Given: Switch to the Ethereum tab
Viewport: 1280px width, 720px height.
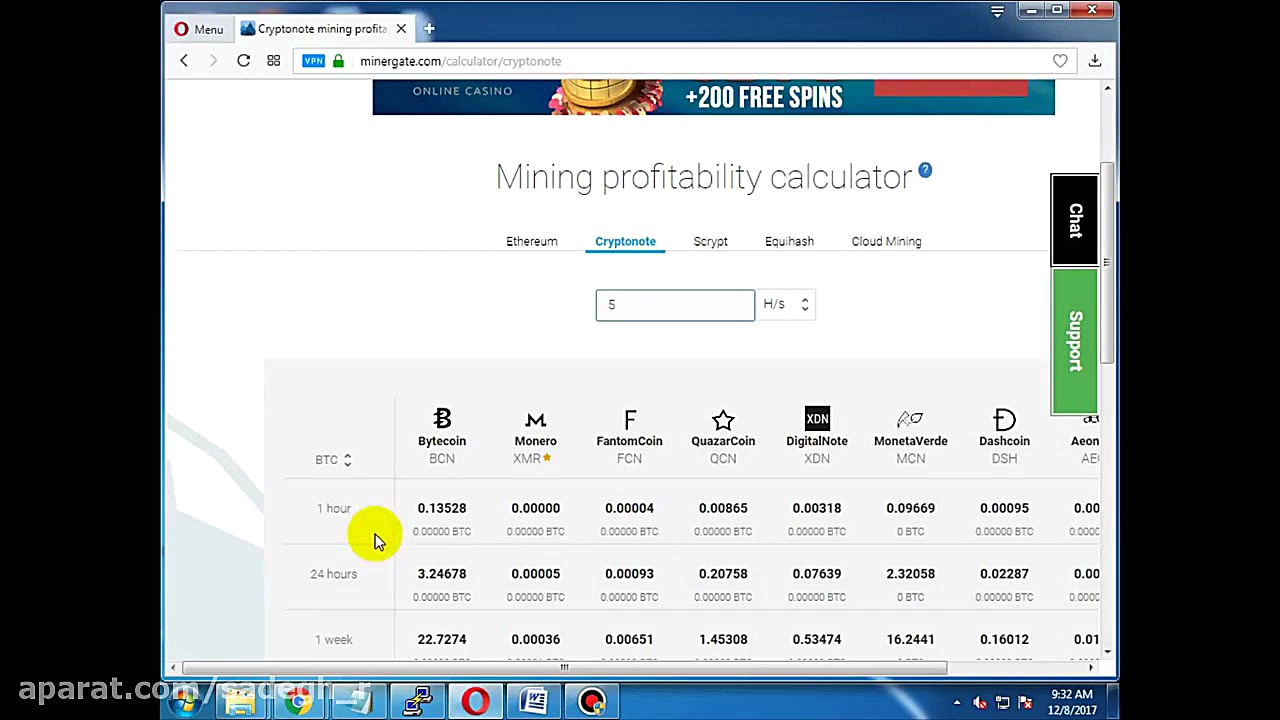Looking at the screenshot, I should 531,241.
